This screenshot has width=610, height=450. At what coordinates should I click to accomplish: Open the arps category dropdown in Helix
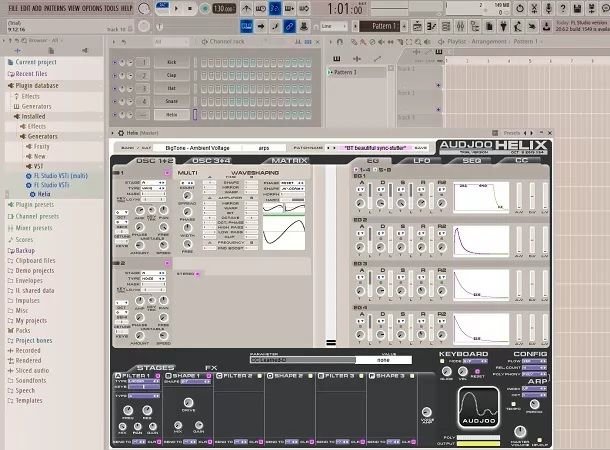264,148
